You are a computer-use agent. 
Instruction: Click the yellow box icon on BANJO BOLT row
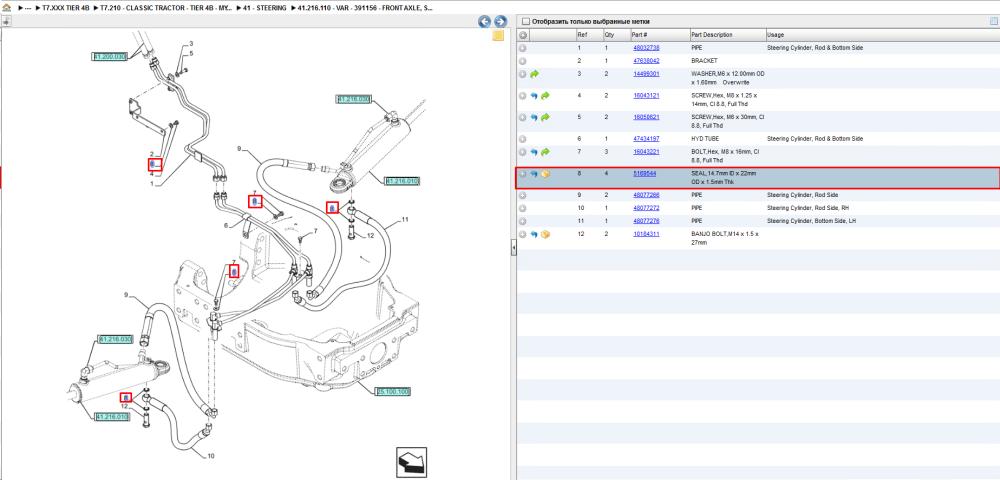(545, 235)
